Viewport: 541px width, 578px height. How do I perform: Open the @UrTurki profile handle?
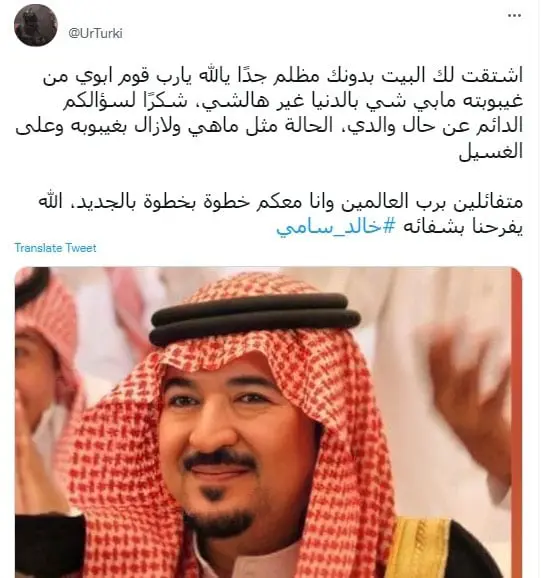95,33
